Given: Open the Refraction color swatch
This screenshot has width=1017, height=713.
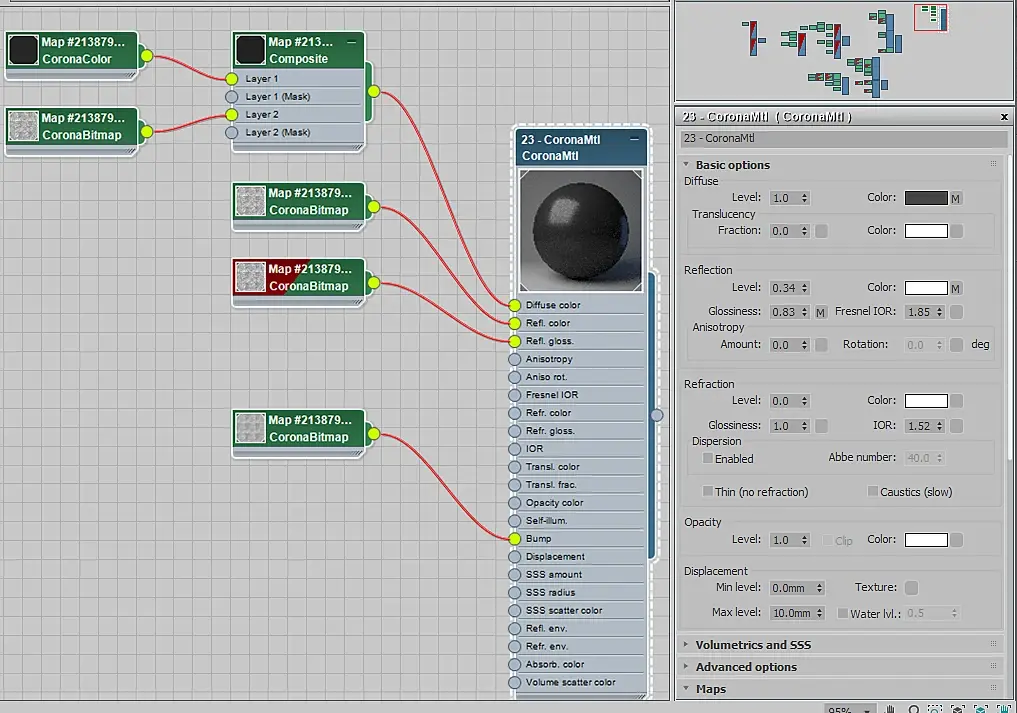Looking at the screenshot, I should pos(926,401).
